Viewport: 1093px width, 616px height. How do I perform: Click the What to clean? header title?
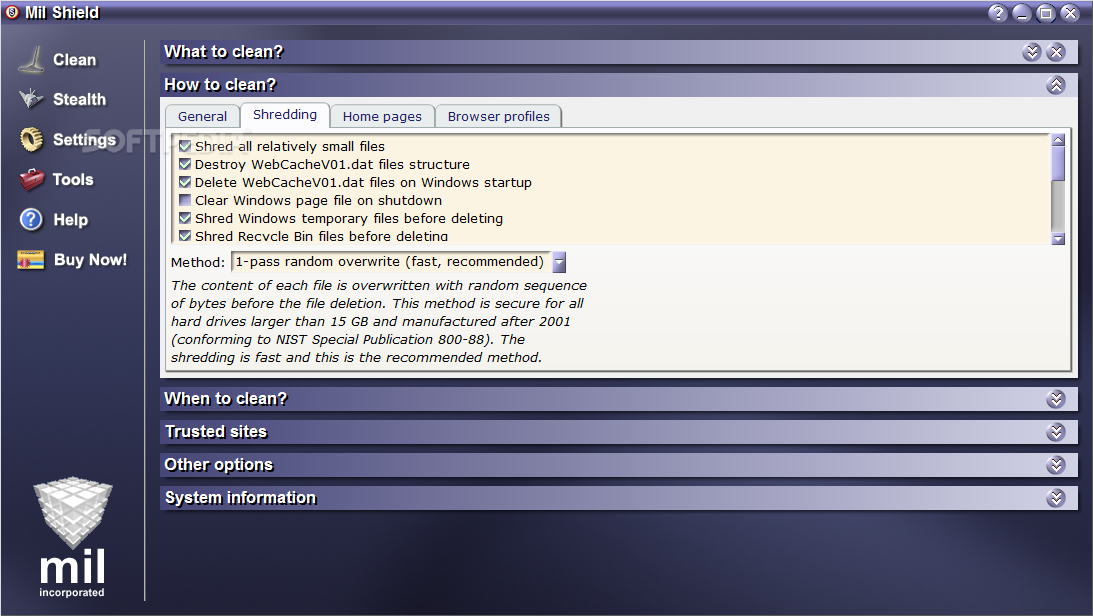[224, 52]
